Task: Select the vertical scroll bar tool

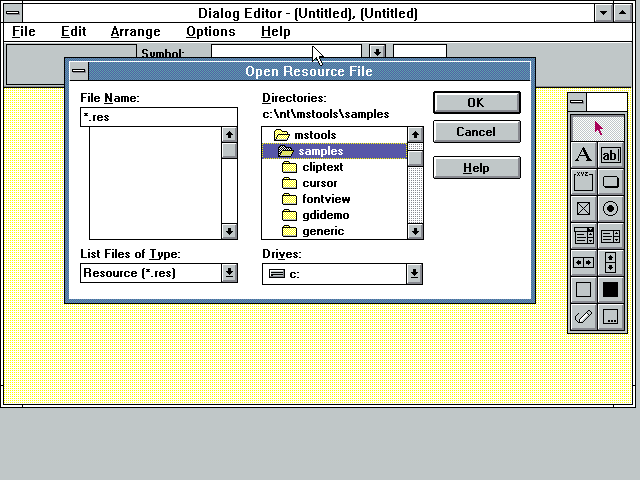Action: coord(611,262)
